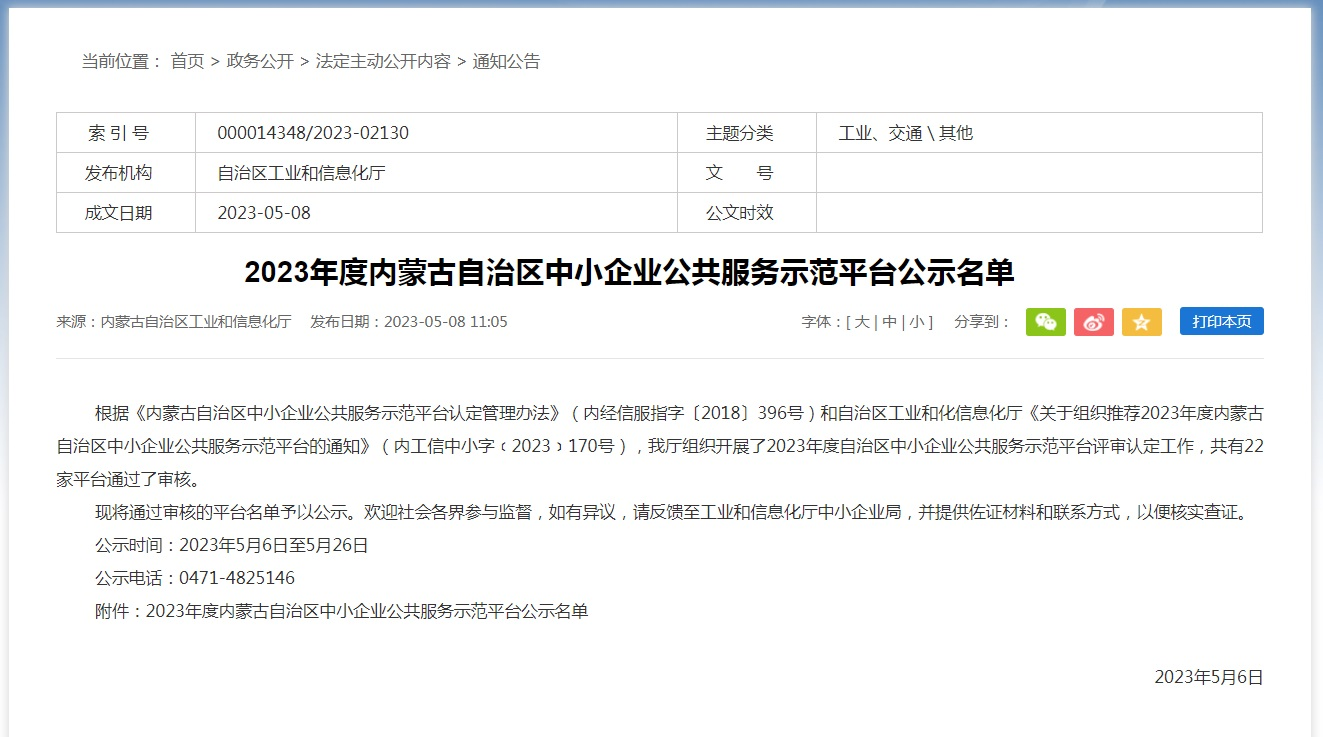Open 政务公开 breadcrumb link

pos(260,61)
